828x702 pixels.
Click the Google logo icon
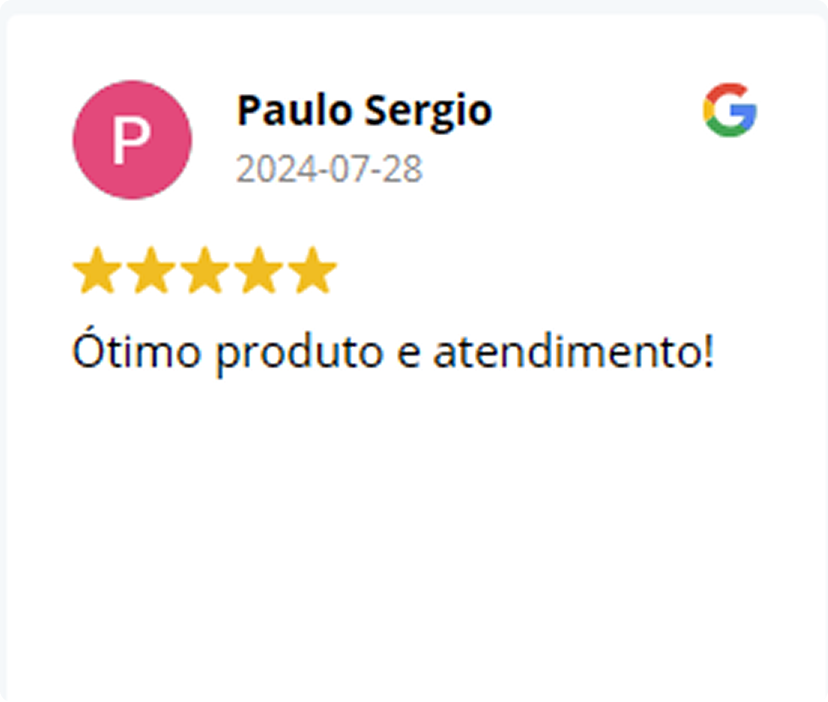click(x=730, y=110)
